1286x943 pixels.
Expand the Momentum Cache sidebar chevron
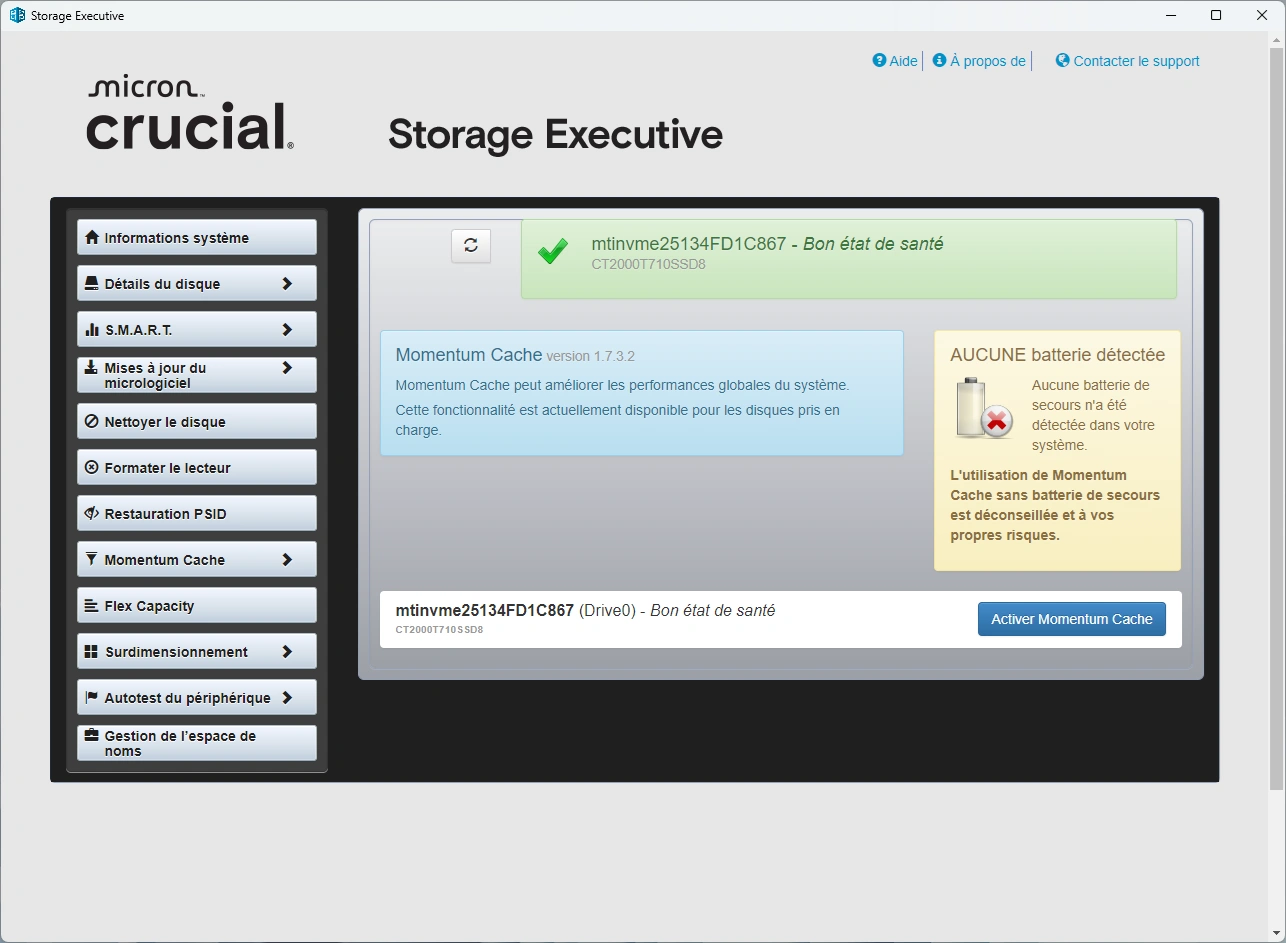point(287,560)
